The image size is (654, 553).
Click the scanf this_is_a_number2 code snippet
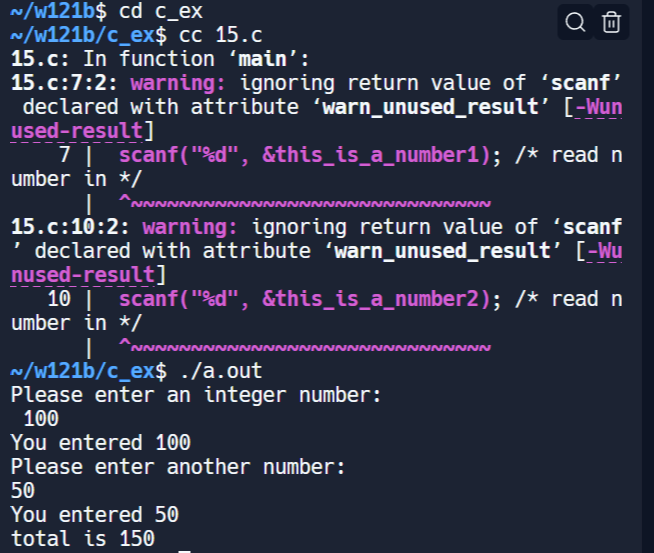(x=305, y=299)
